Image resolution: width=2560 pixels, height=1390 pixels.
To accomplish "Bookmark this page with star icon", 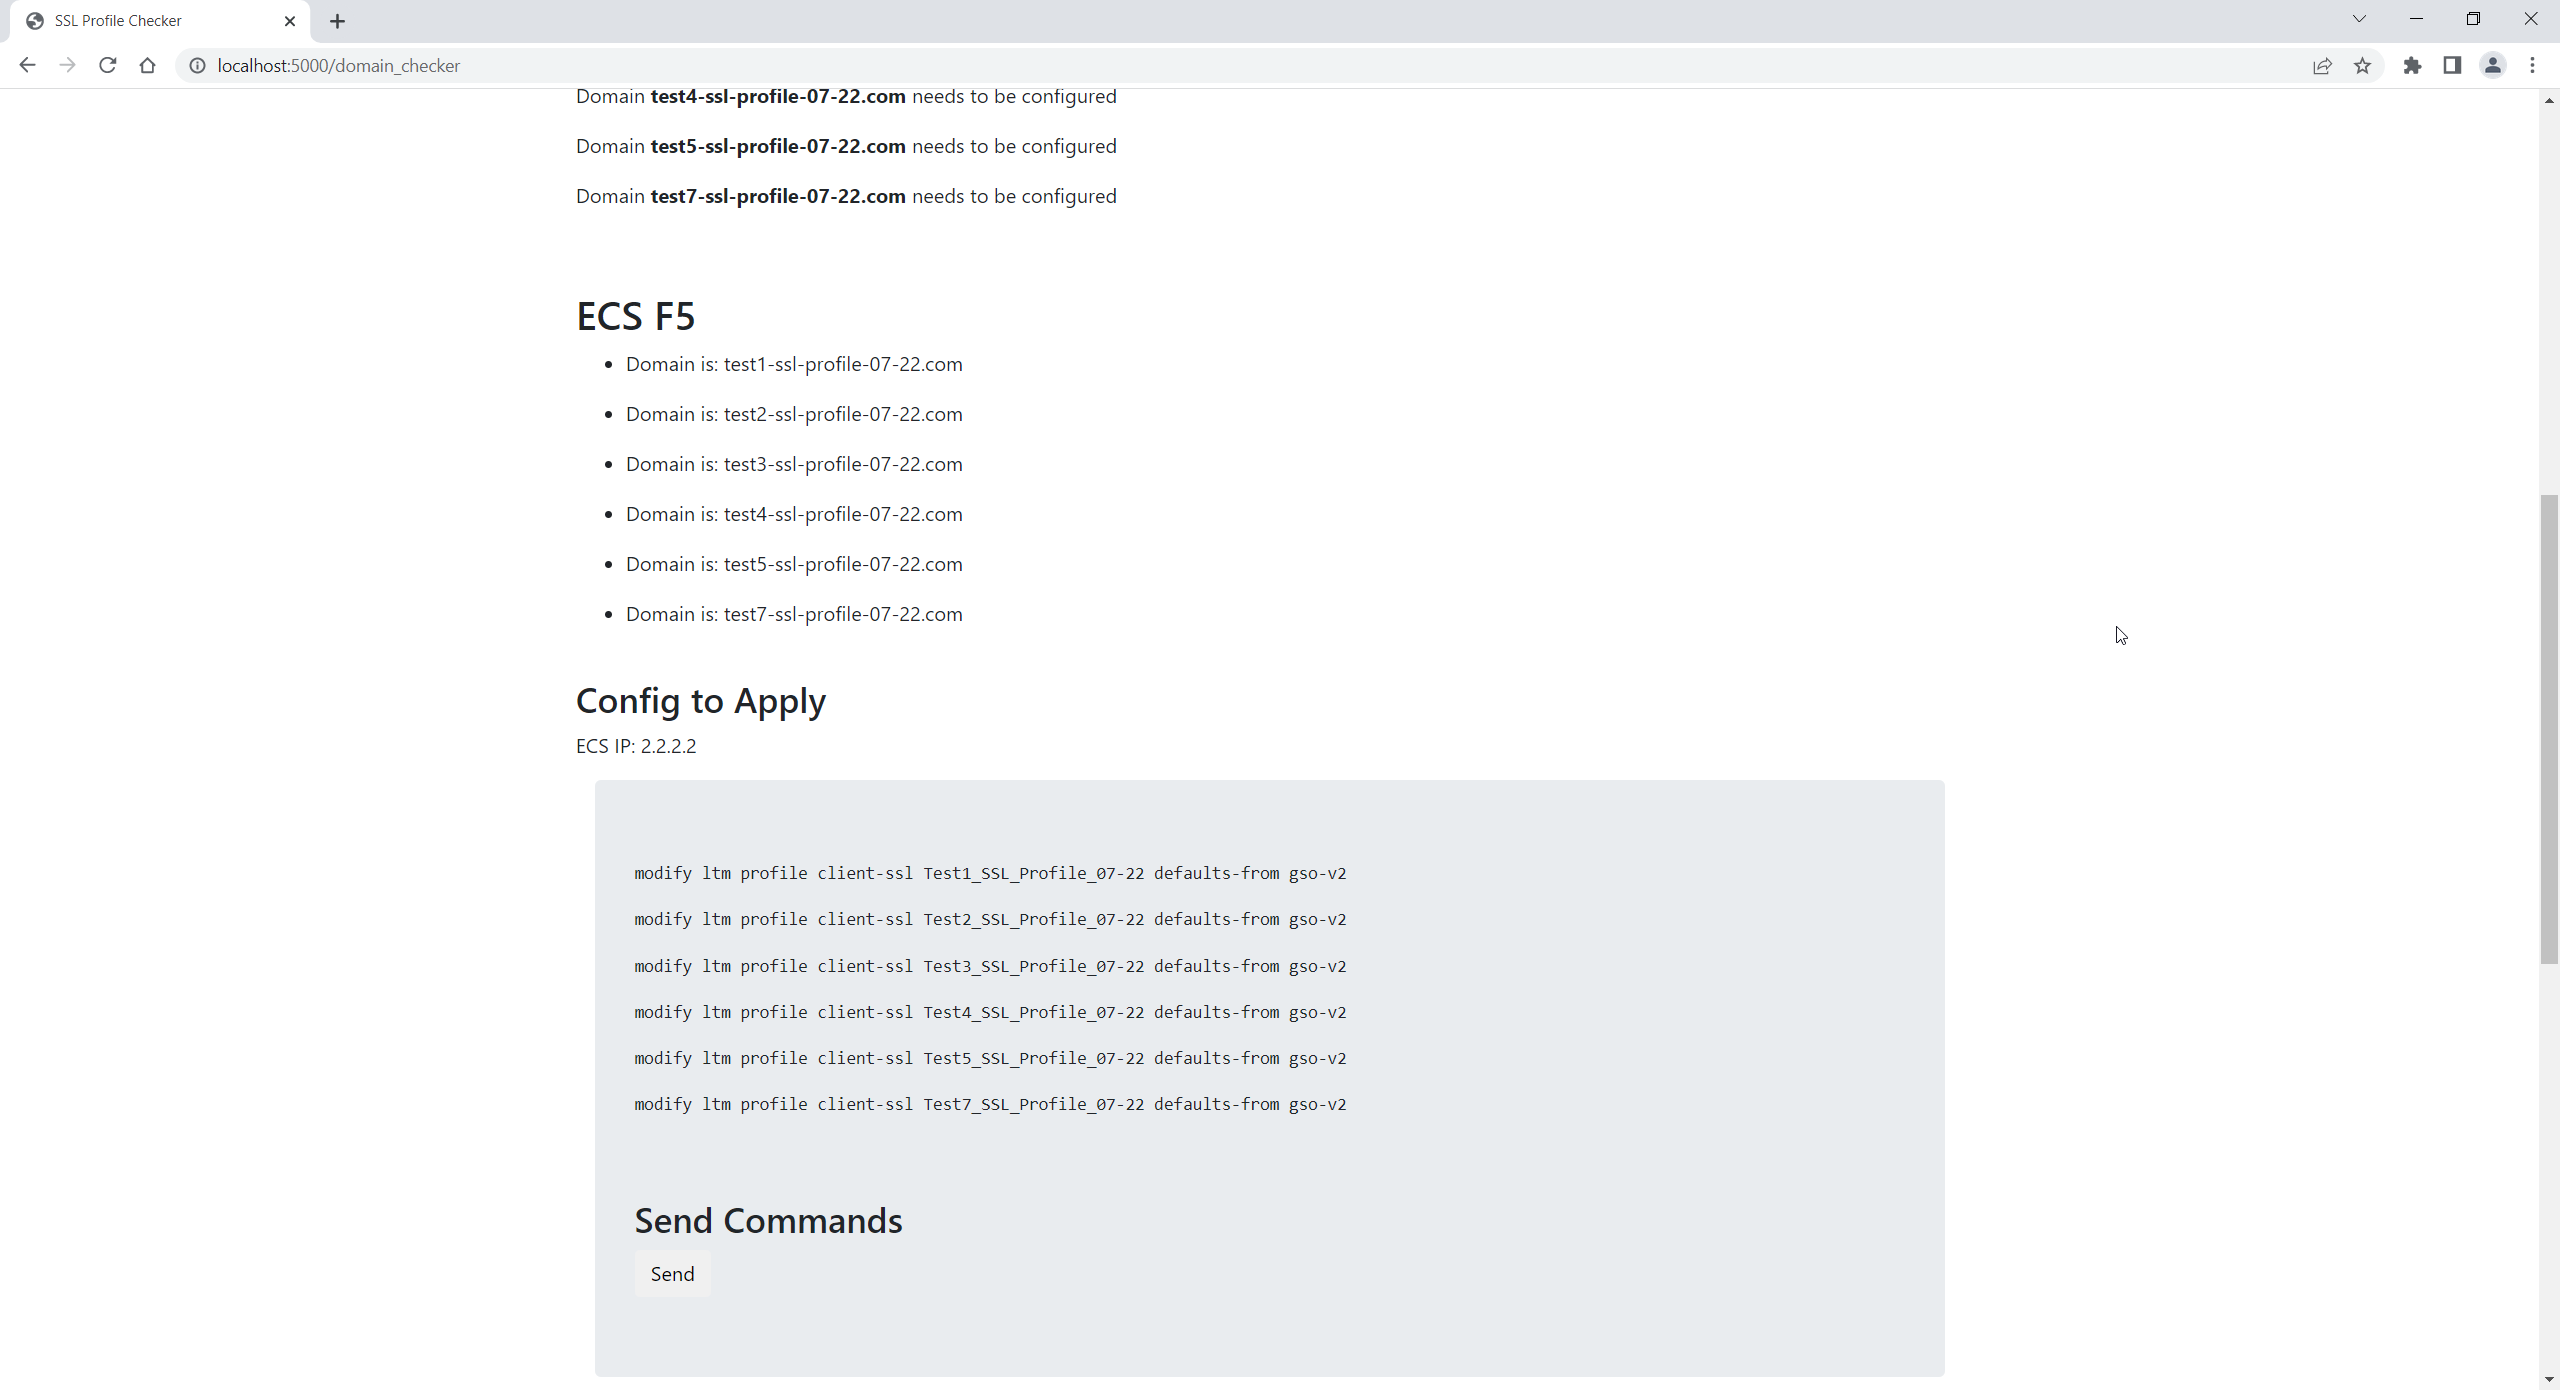I will (x=2362, y=65).
